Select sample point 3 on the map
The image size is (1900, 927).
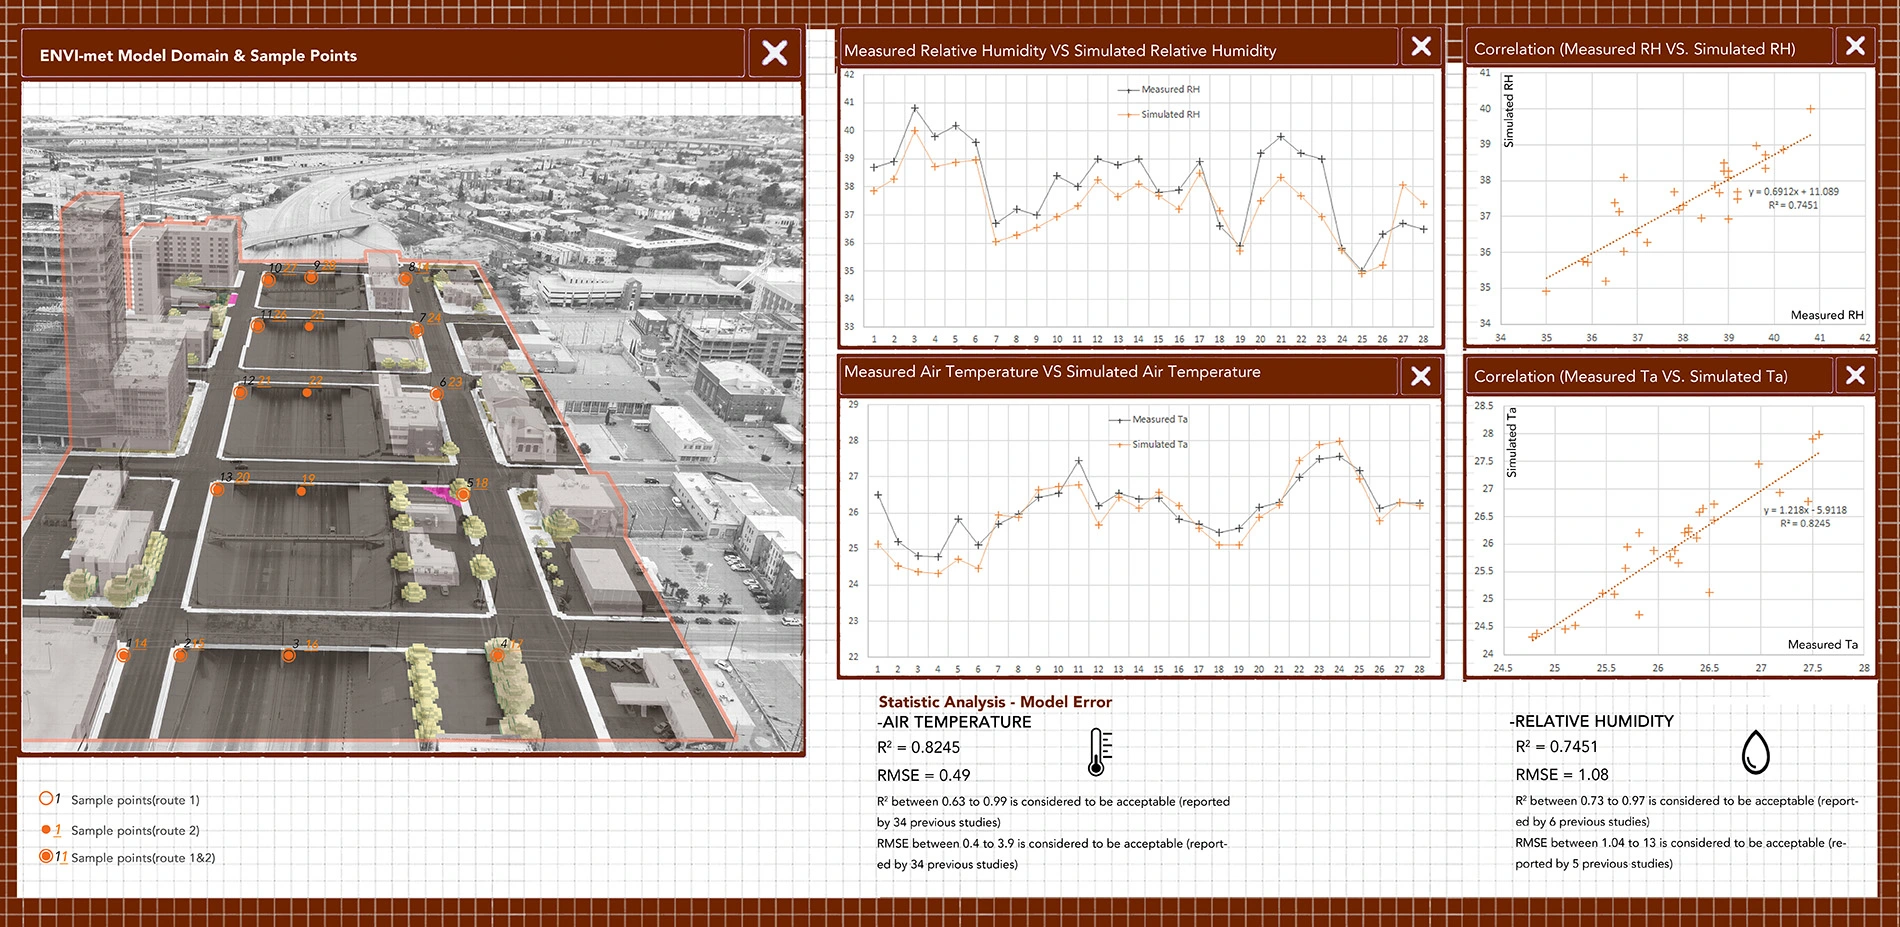pyautogui.click(x=288, y=656)
